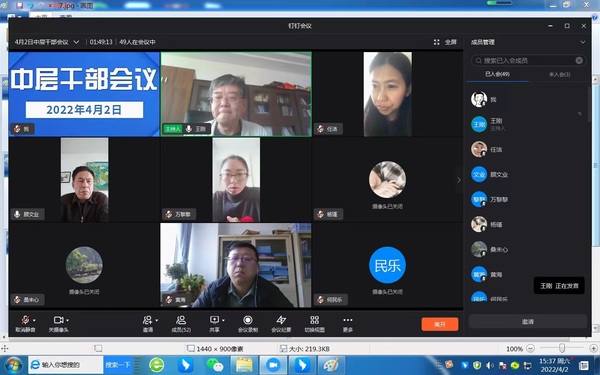Open the meeting minutes lightning icon
Screen dimensions: 600x375
pyautogui.click(x=281, y=323)
